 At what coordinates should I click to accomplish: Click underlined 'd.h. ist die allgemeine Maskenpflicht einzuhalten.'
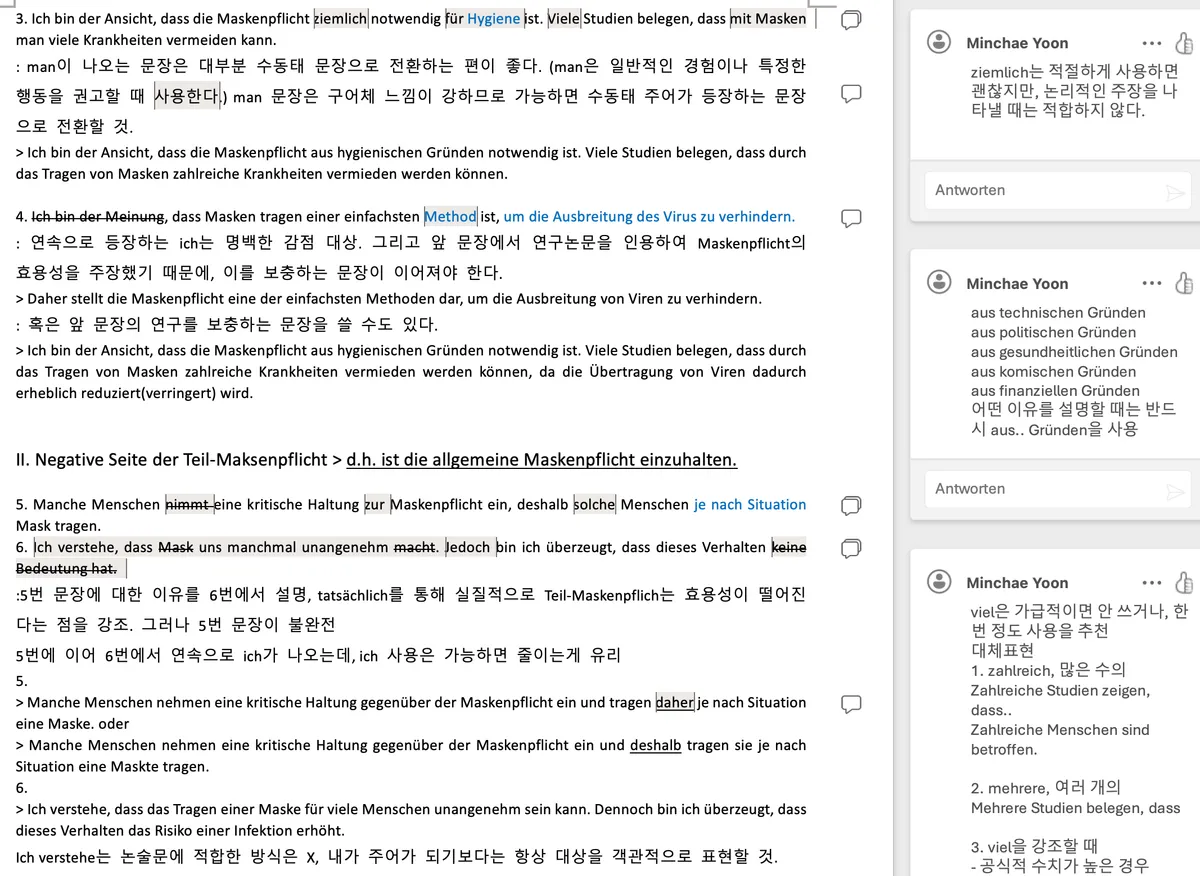point(542,460)
